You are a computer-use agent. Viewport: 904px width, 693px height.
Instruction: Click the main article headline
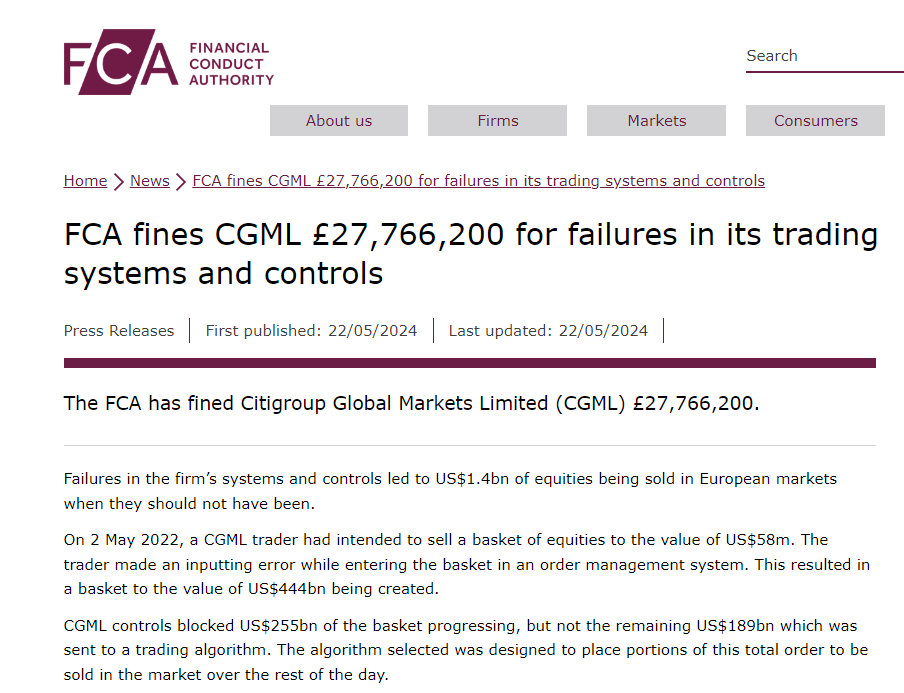(x=470, y=254)
